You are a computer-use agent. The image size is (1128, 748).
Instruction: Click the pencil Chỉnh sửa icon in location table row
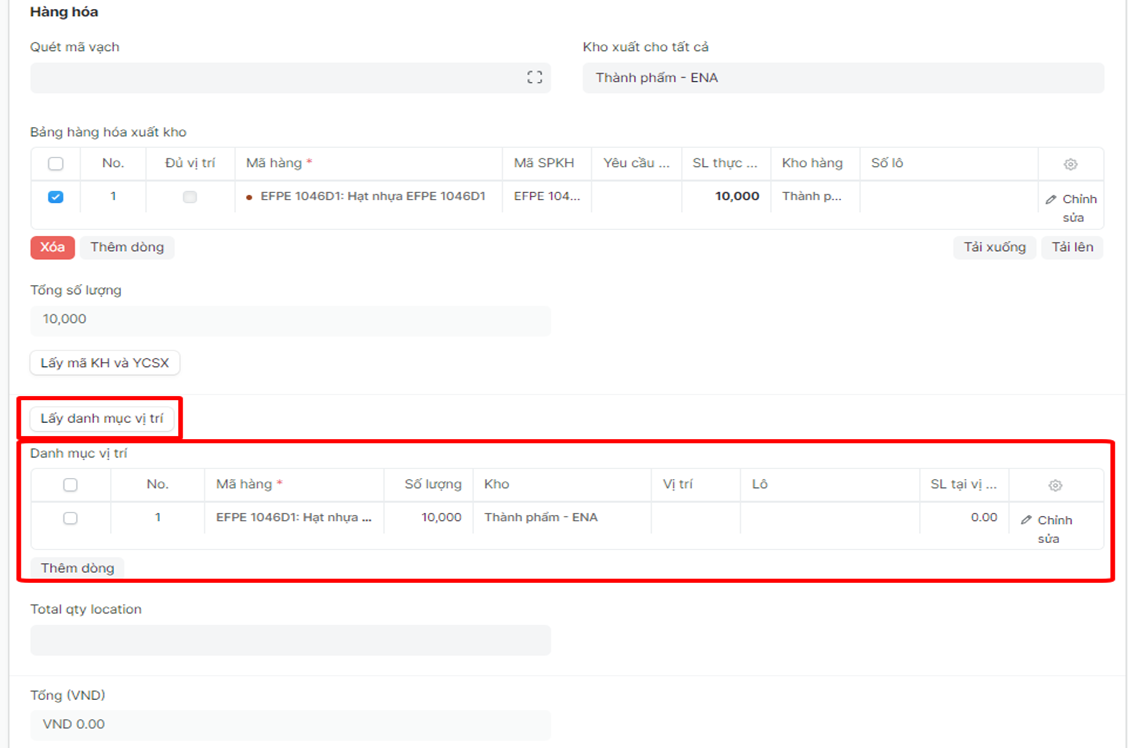tap(1026, 521)
